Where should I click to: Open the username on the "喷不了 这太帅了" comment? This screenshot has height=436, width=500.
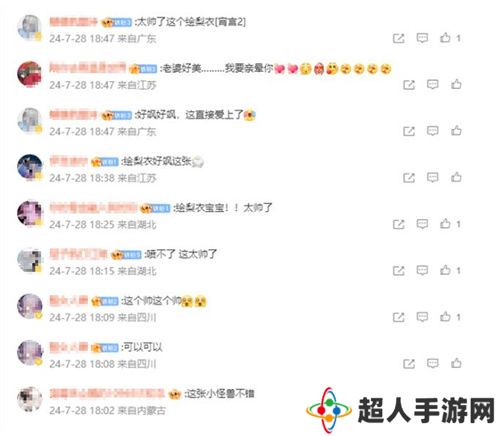[78, 254]
